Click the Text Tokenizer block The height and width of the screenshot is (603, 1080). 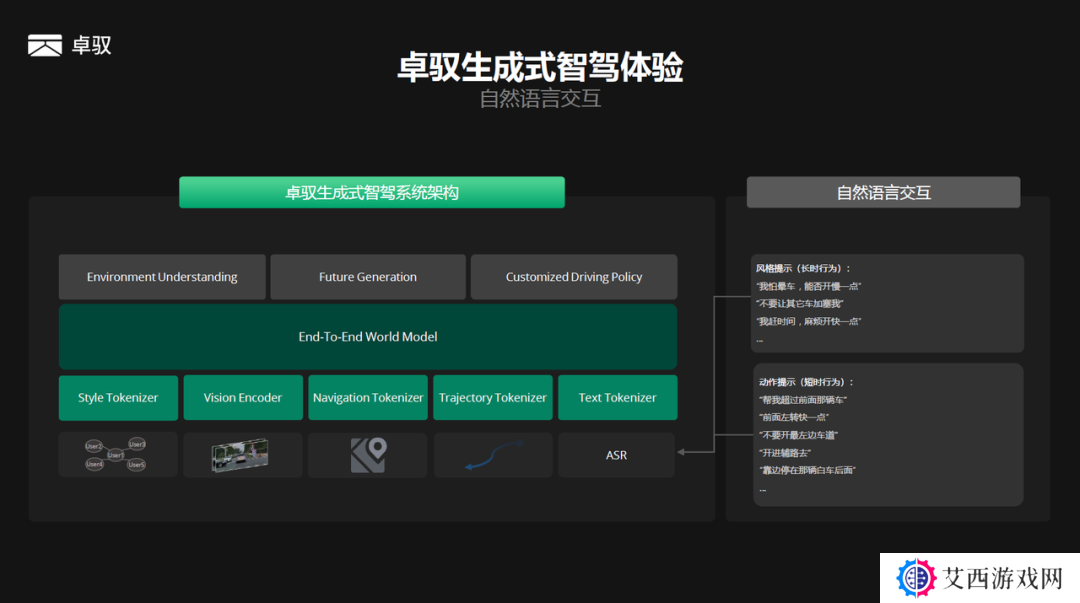(x=617, y=398)
